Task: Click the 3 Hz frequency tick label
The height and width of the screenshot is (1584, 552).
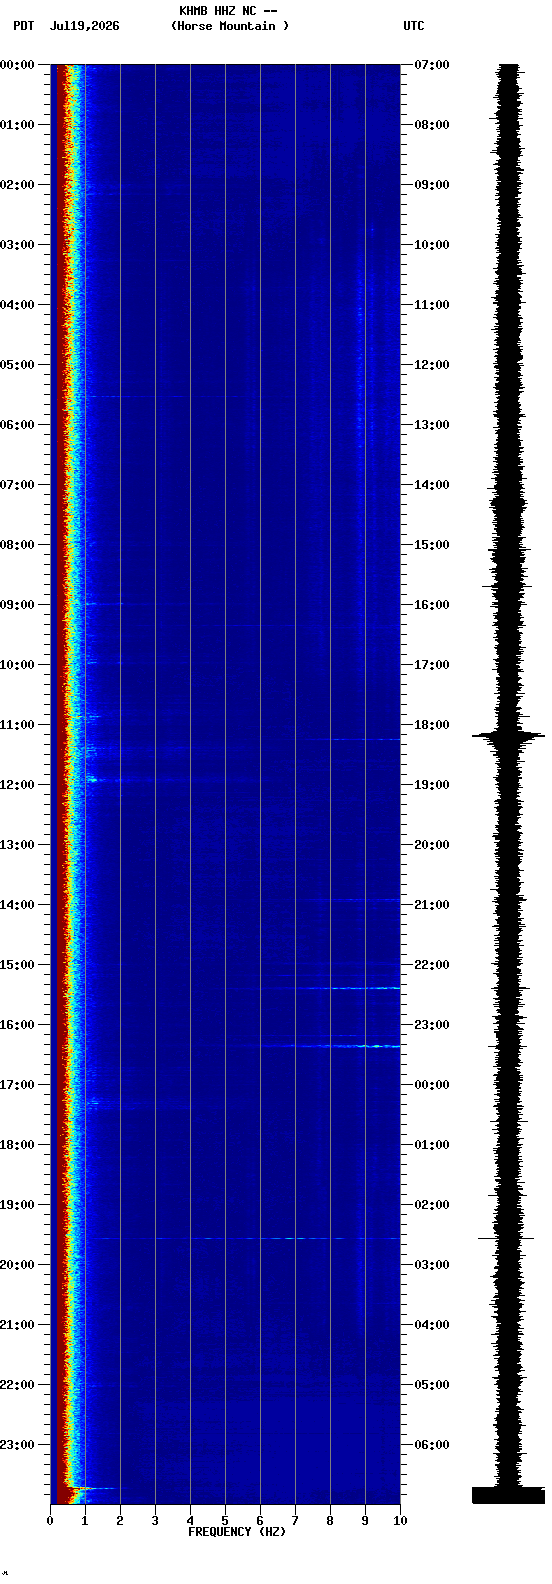Action: tap(155, 1521)
